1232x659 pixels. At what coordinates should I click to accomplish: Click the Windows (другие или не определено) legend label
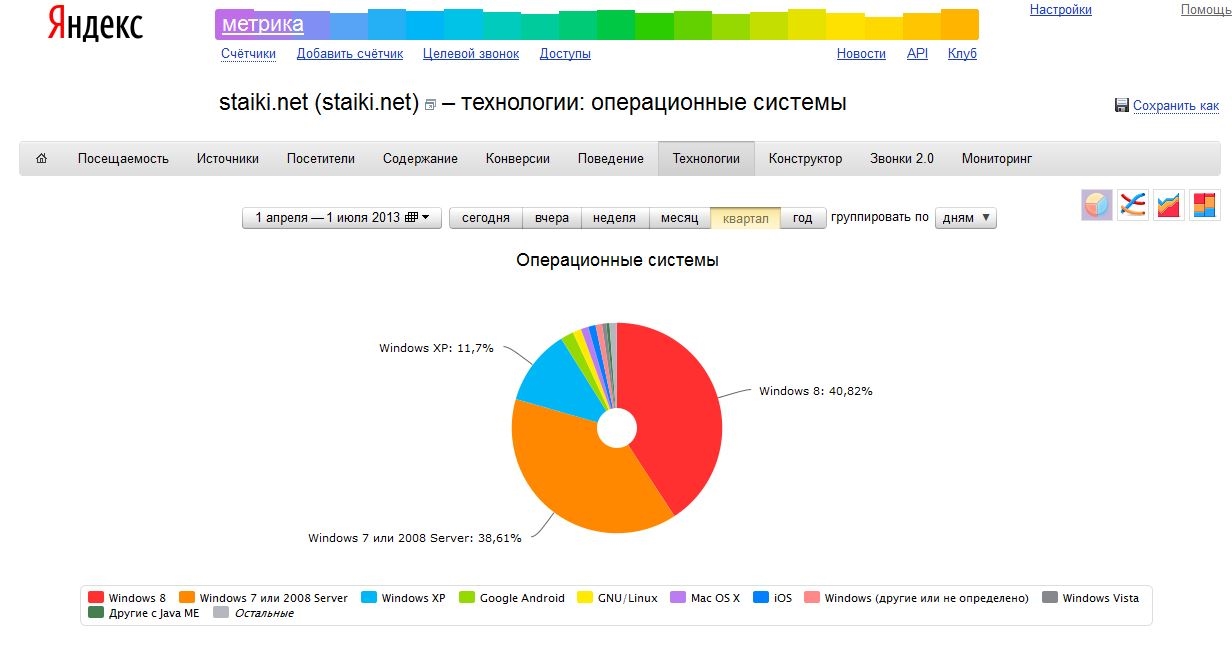[926, 598]
